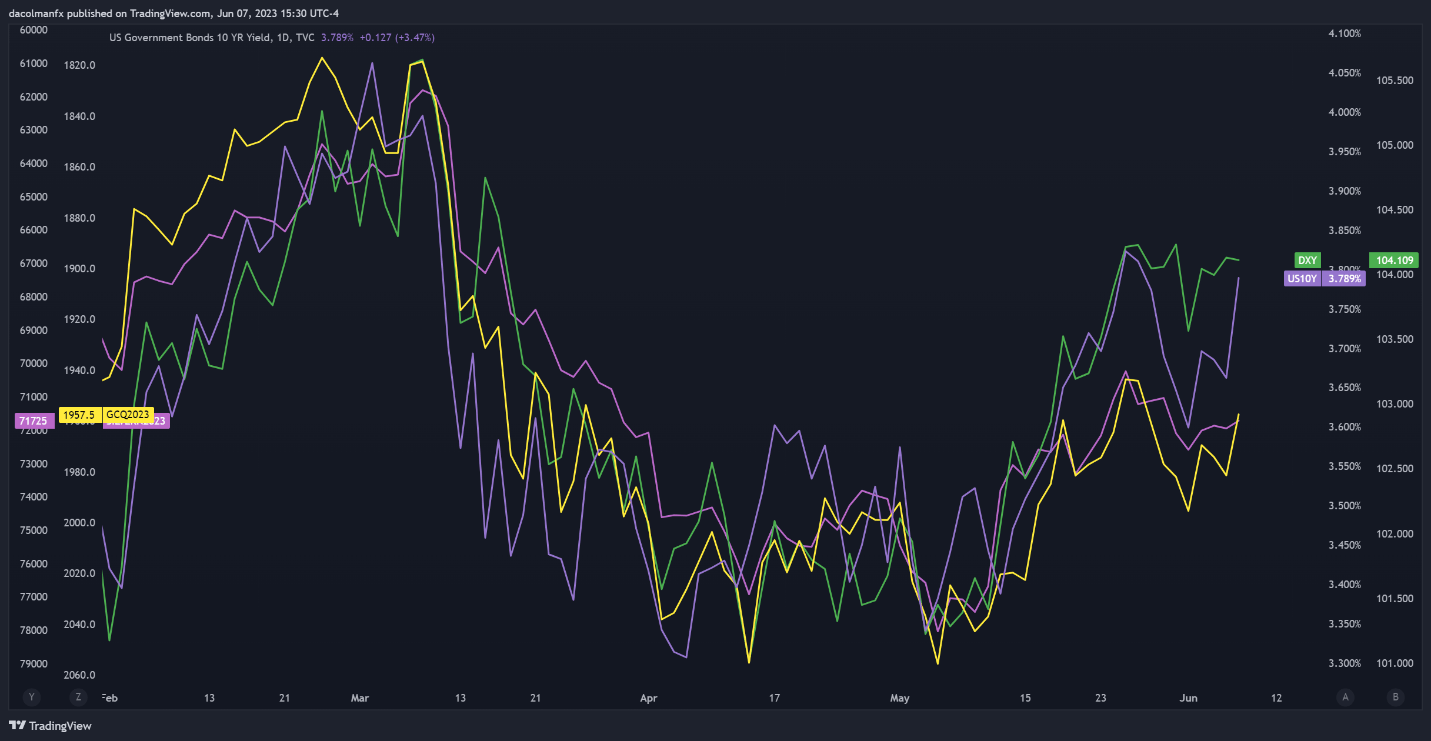Click the 101.000 tick on DXY axis
Viewport: 1431px width, 741px height.
point(1395,663)
